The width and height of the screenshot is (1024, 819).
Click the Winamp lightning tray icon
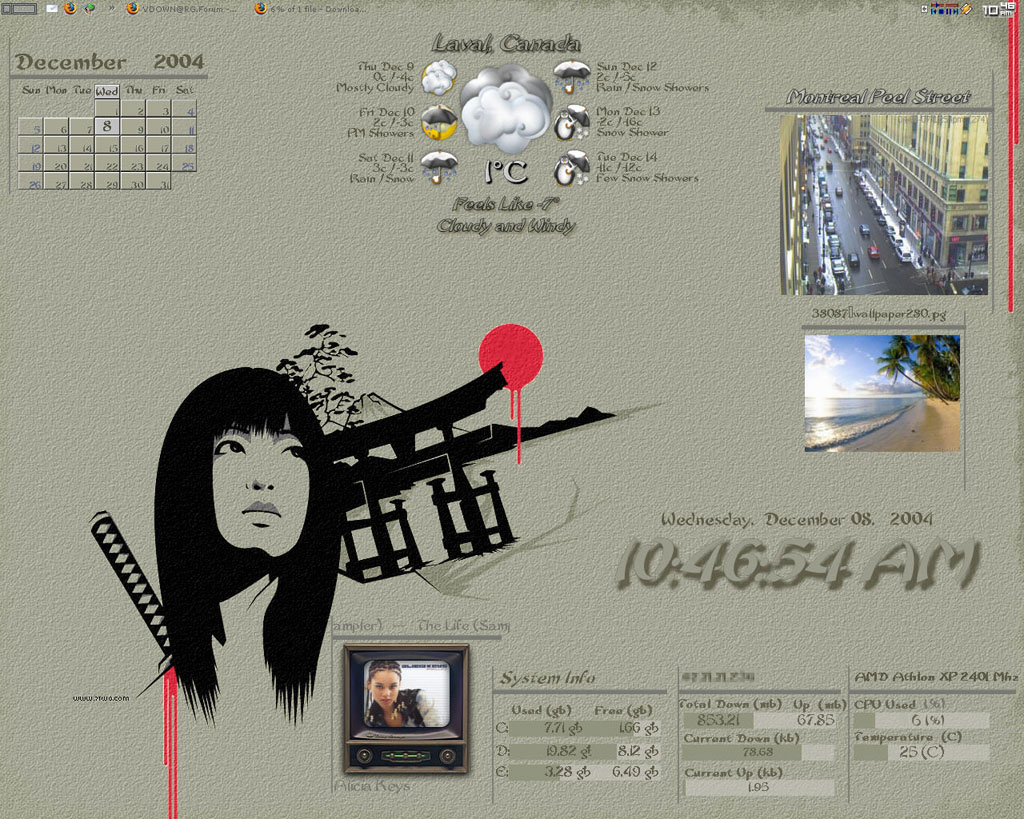[967, 10]
